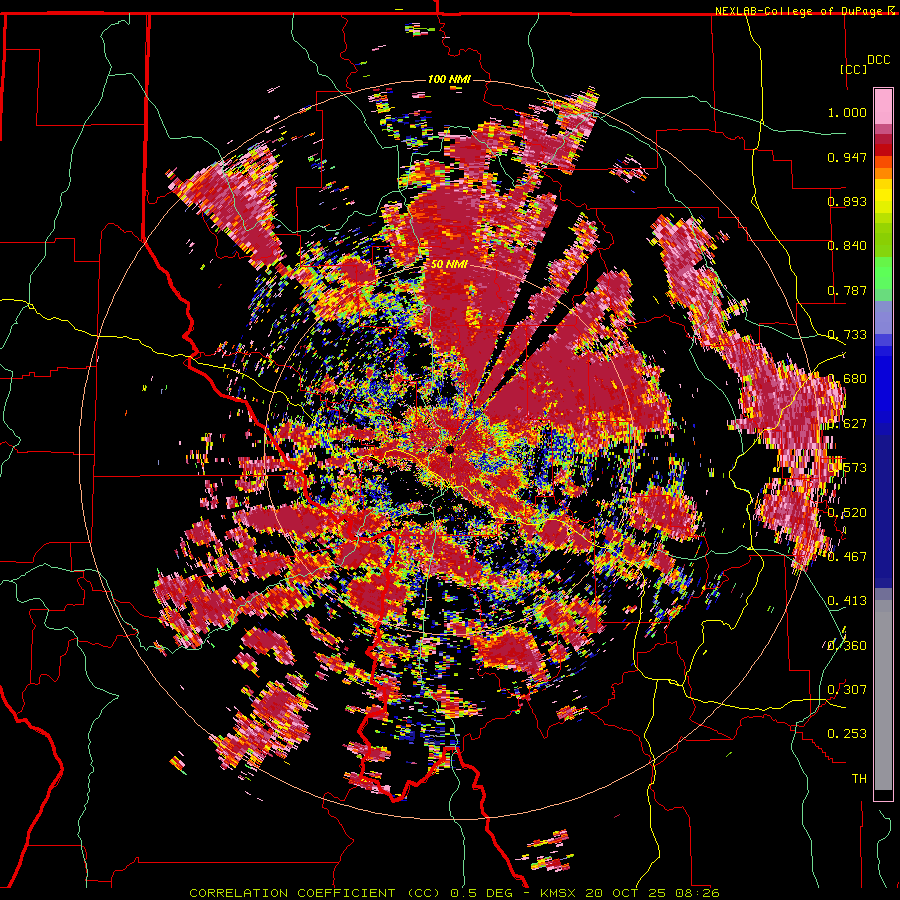Select the 0.787 legend value
Screen dimensions: 900x900
847,290
